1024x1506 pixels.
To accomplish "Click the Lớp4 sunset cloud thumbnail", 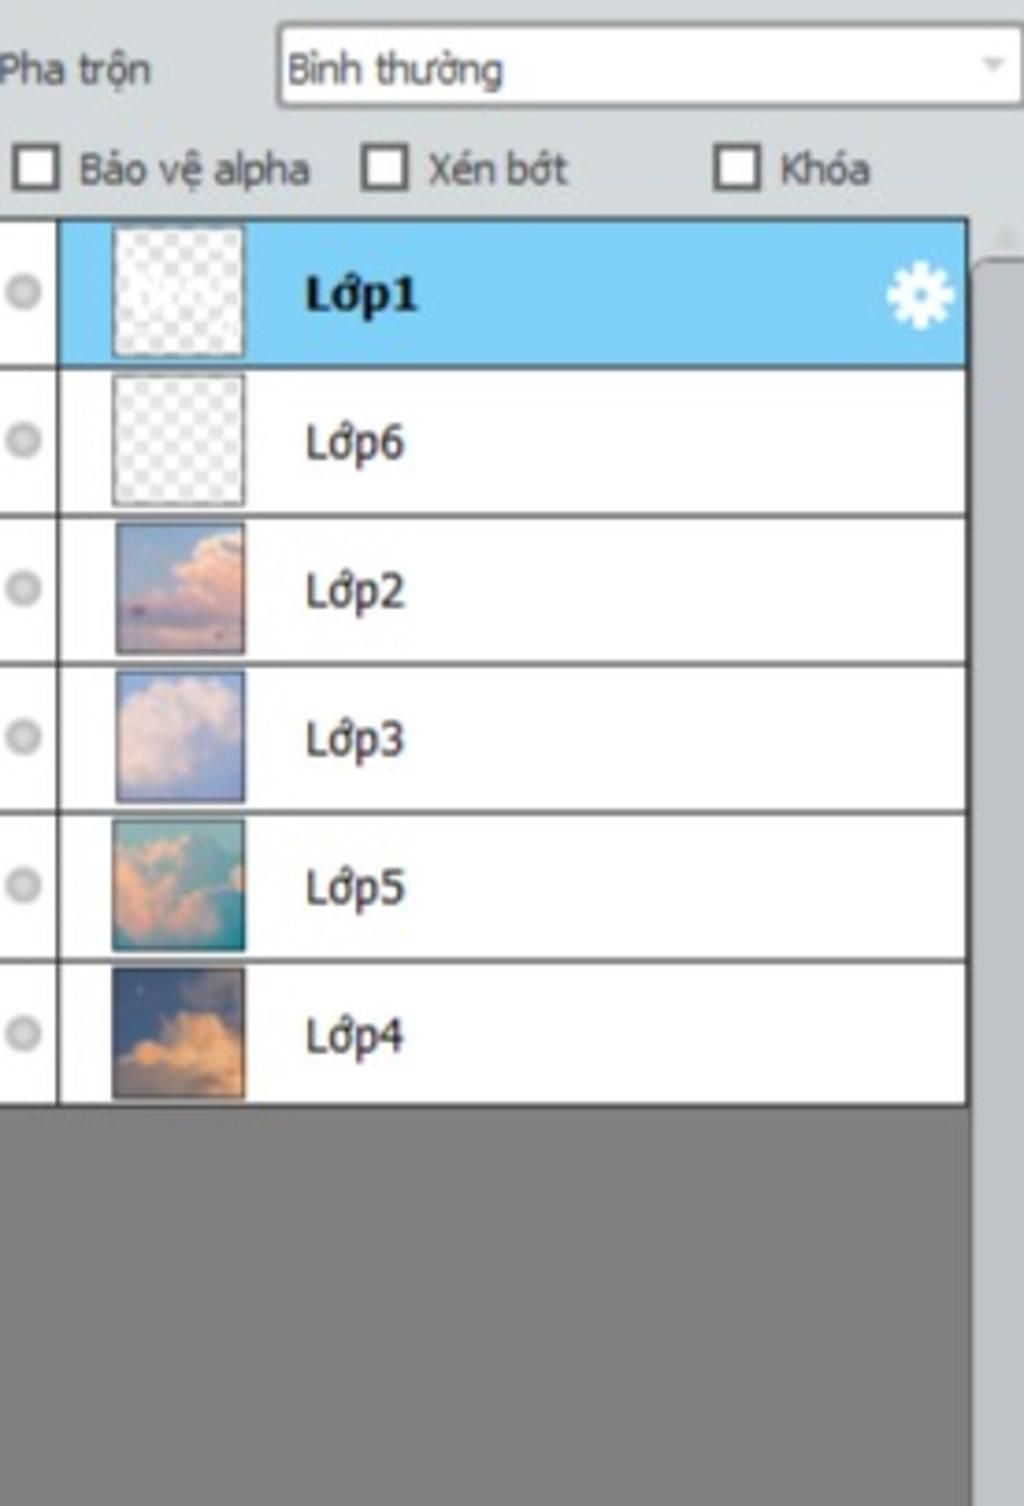I will point(179,1033).
